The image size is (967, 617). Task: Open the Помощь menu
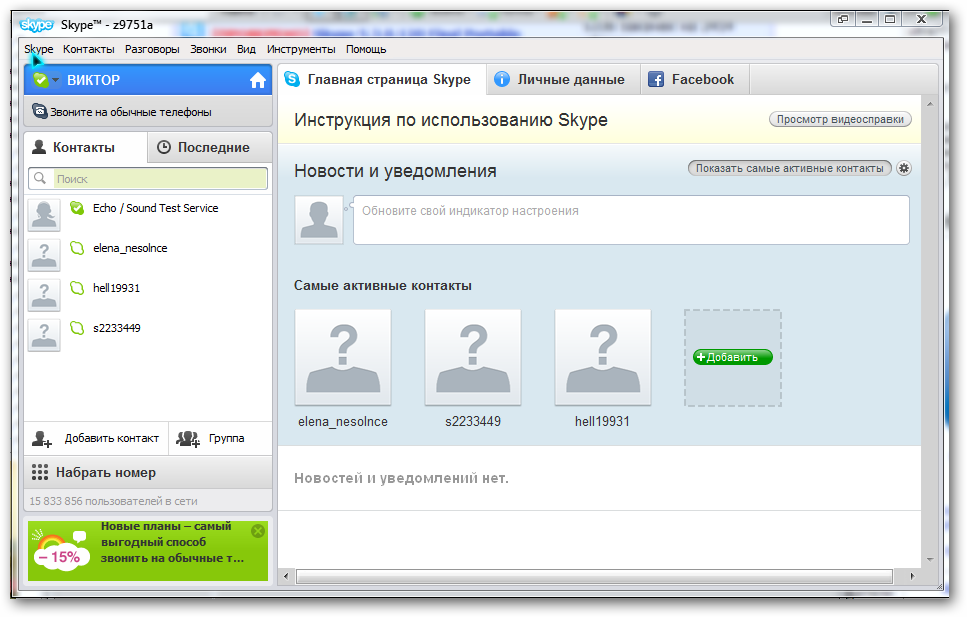pyautogui.click(x=366, y=49)
